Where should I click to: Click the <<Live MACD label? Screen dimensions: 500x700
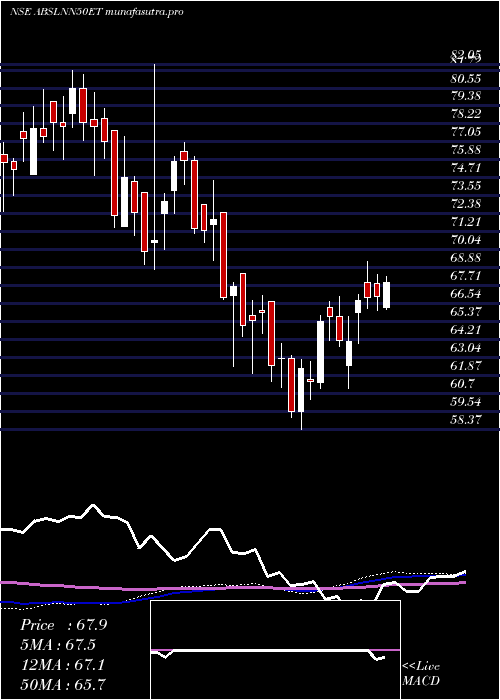421,674
